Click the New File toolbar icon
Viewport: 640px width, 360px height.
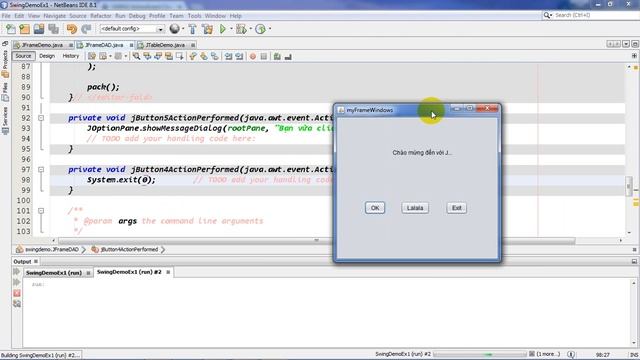tap(11, 29)
